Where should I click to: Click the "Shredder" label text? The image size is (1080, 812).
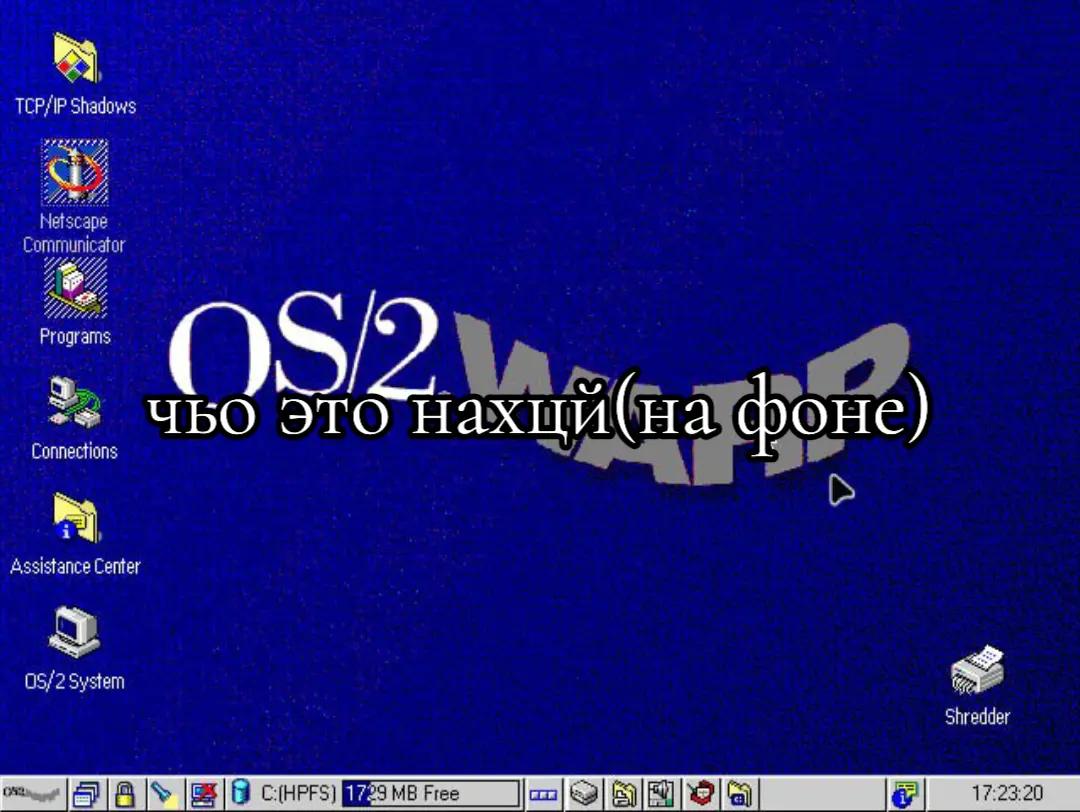tap(977, 717)
